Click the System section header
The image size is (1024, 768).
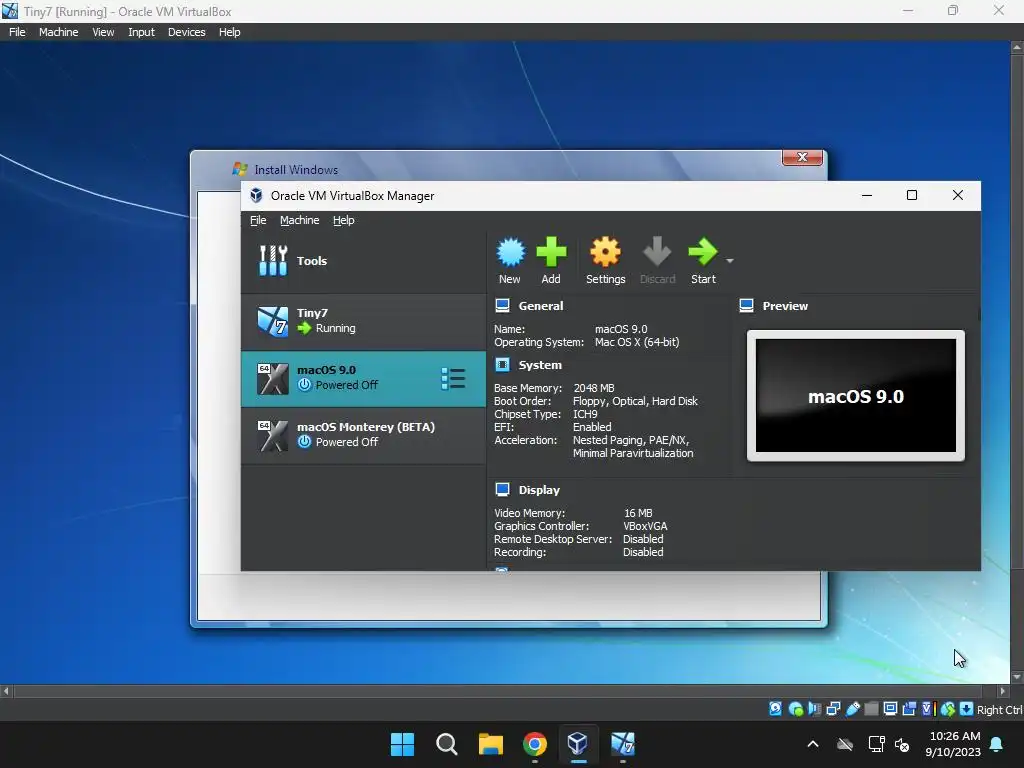(x=539, y=365)
